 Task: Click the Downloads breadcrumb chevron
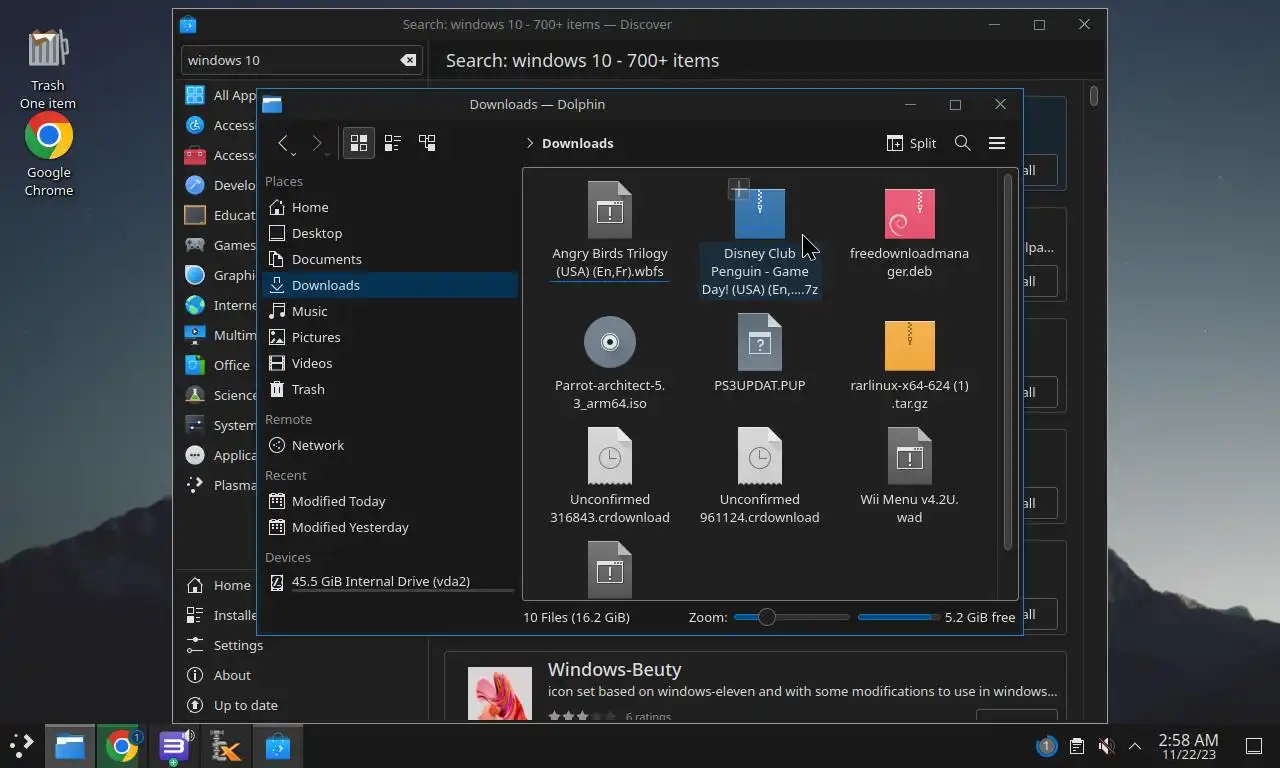click(529, 143)
